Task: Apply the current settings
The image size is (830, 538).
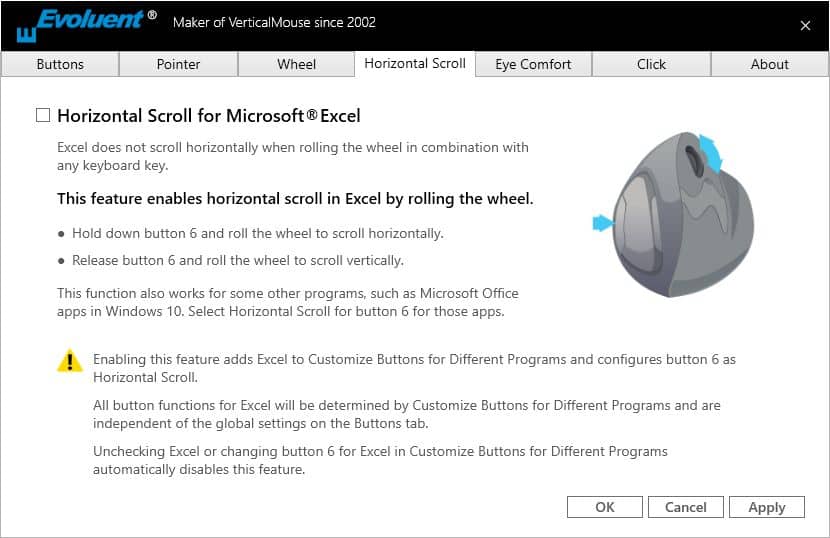Action: (766, 507)
